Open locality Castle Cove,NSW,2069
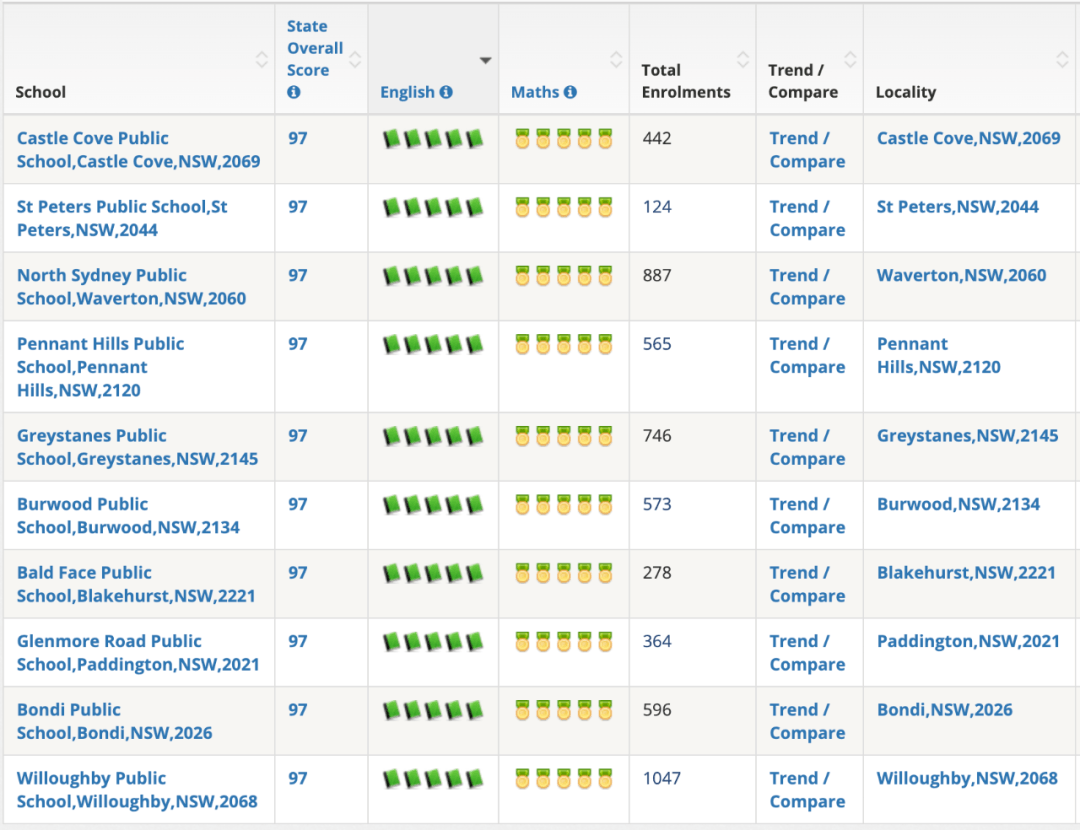This screenshot has height=830, width=1080. [x=968, y=138]
